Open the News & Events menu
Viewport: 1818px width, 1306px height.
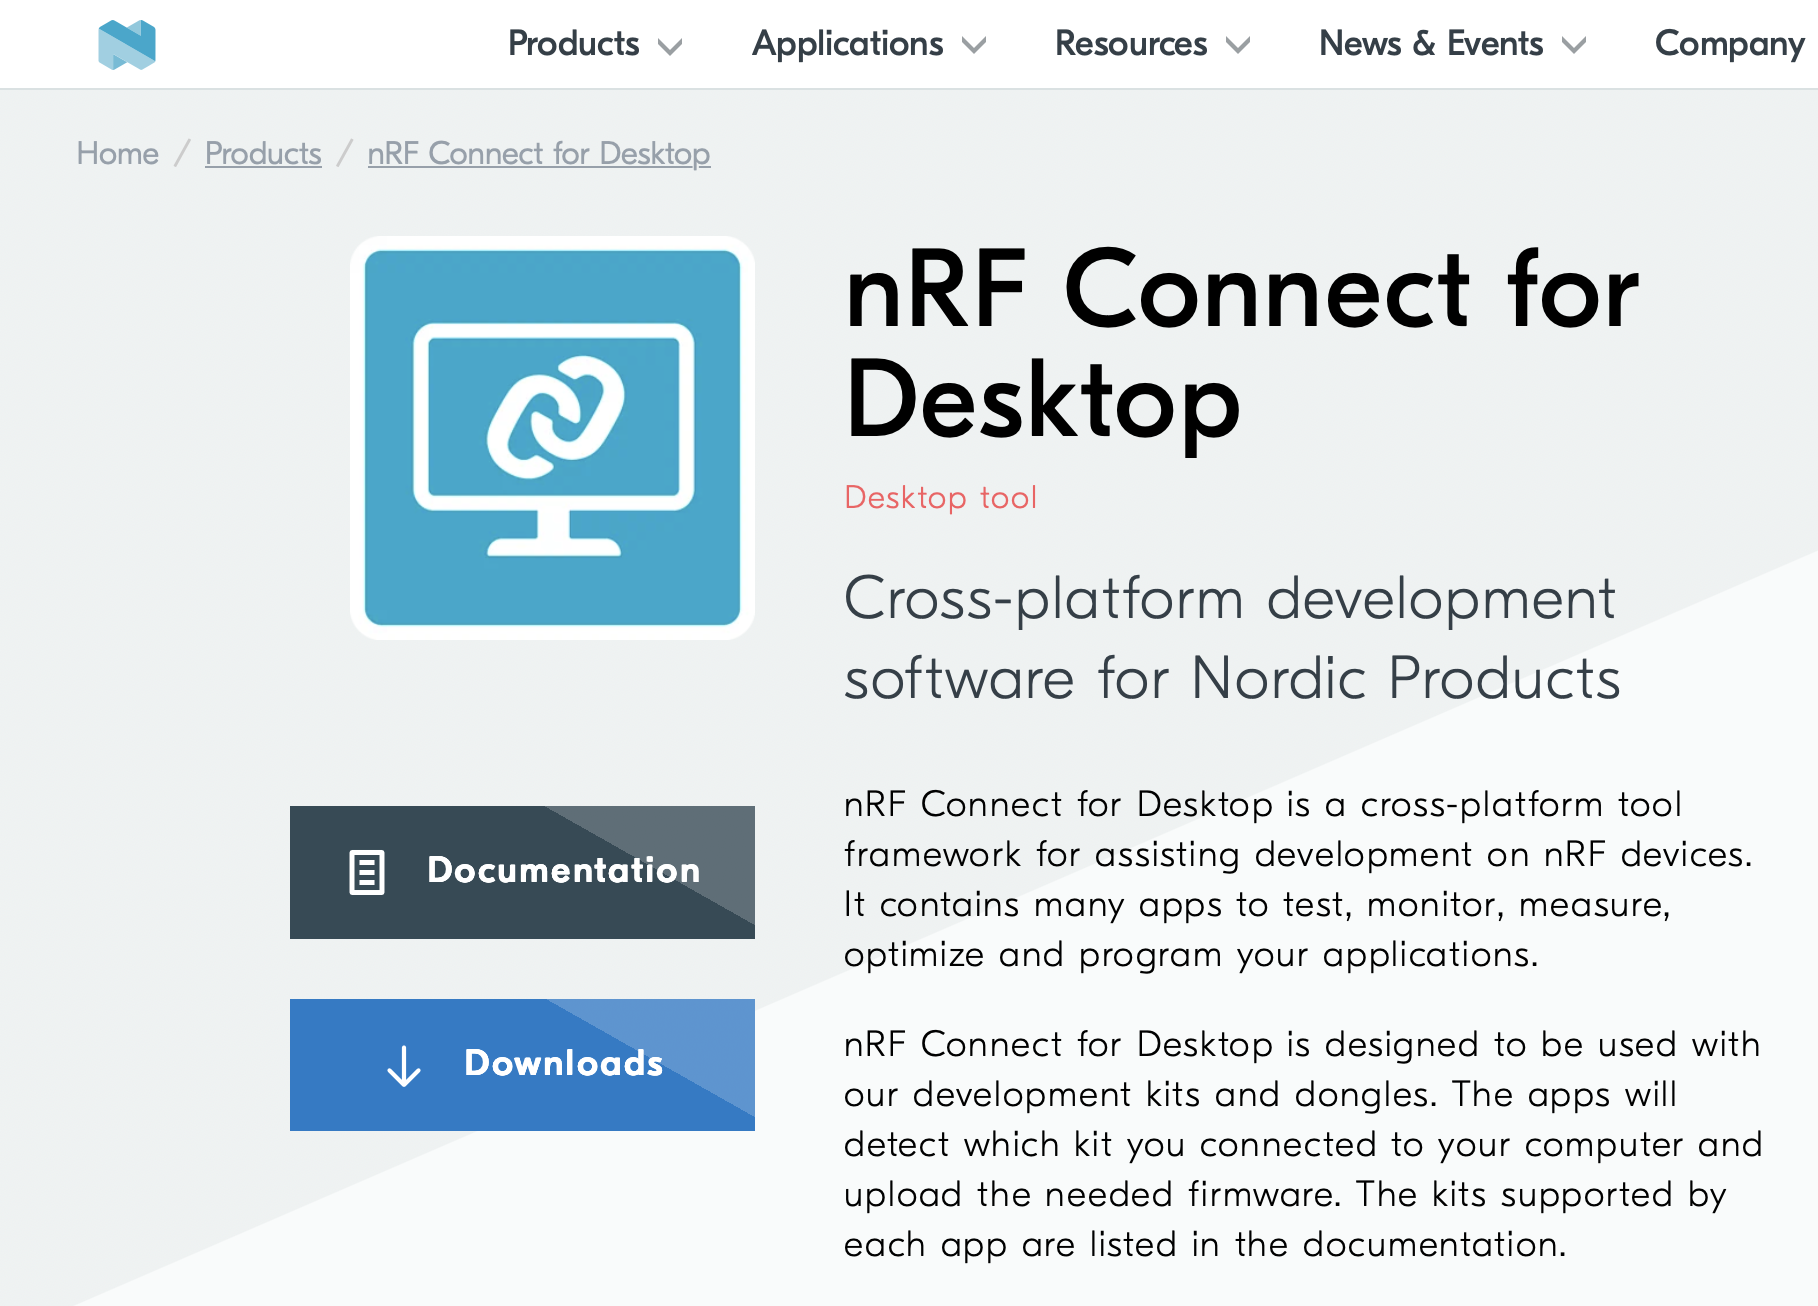1431,44
